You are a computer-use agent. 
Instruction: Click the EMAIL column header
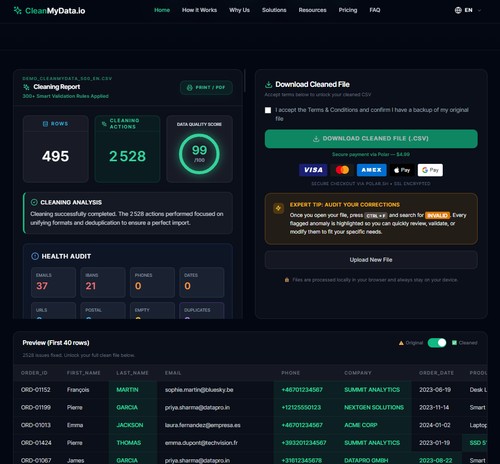tap(173, 373)
